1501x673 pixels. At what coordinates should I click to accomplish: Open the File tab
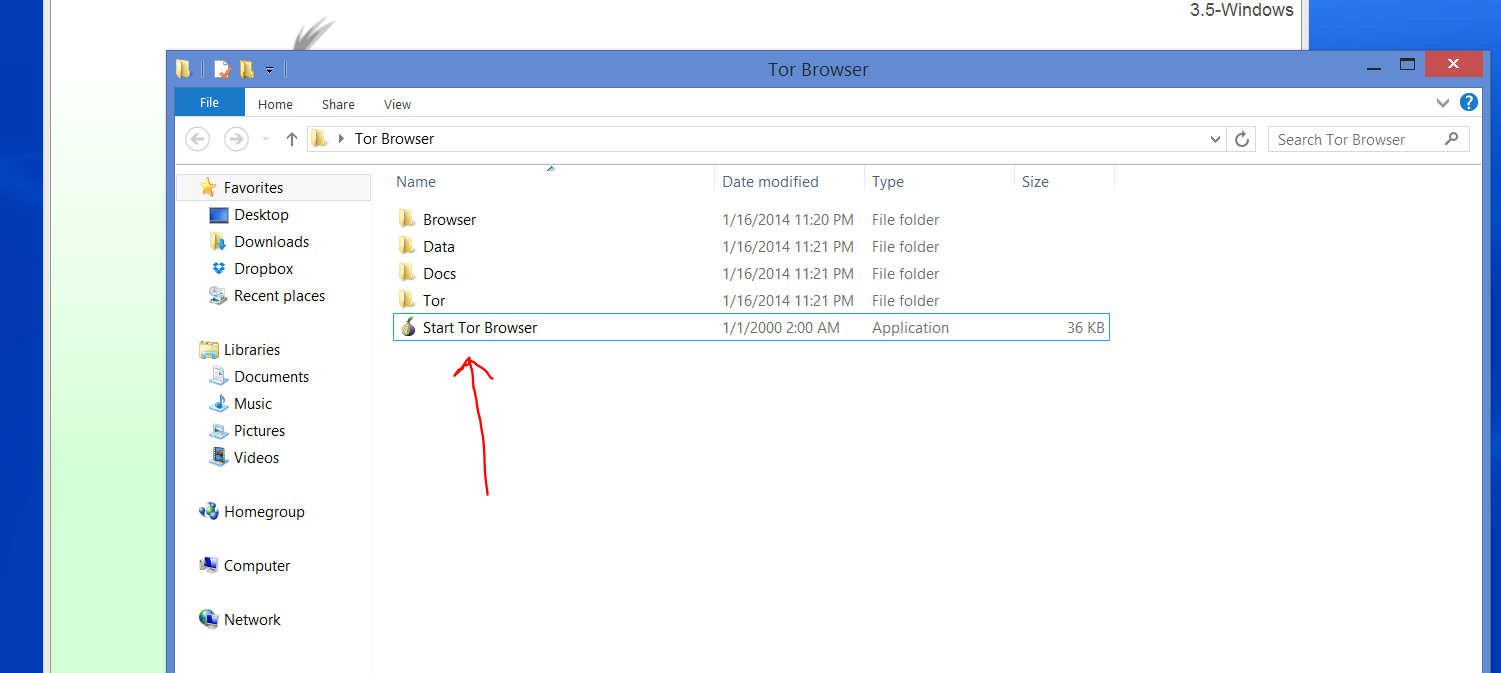point(209,103)
